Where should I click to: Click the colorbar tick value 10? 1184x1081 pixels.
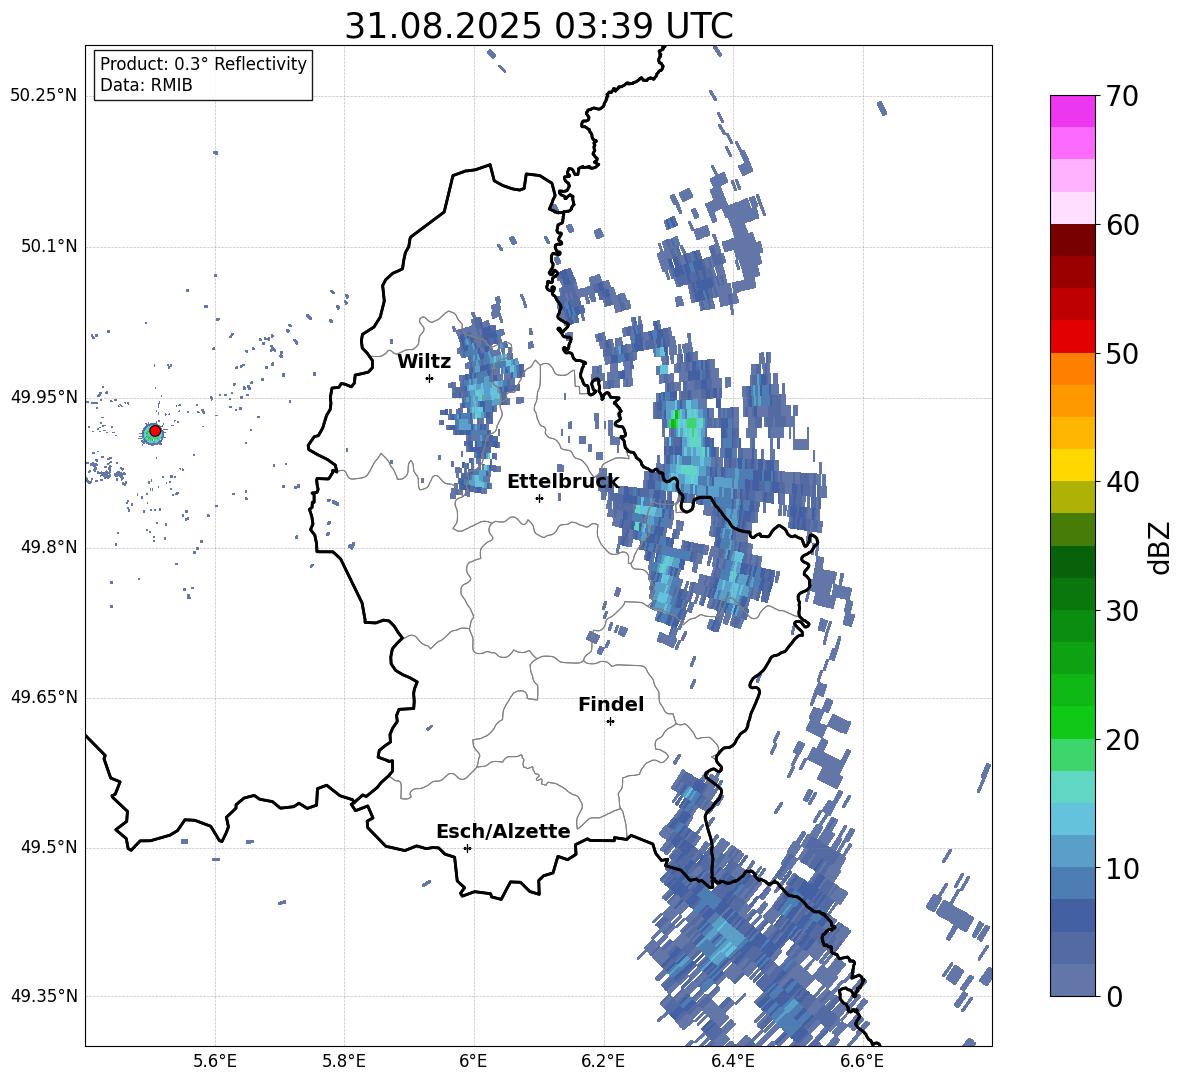1122,869
